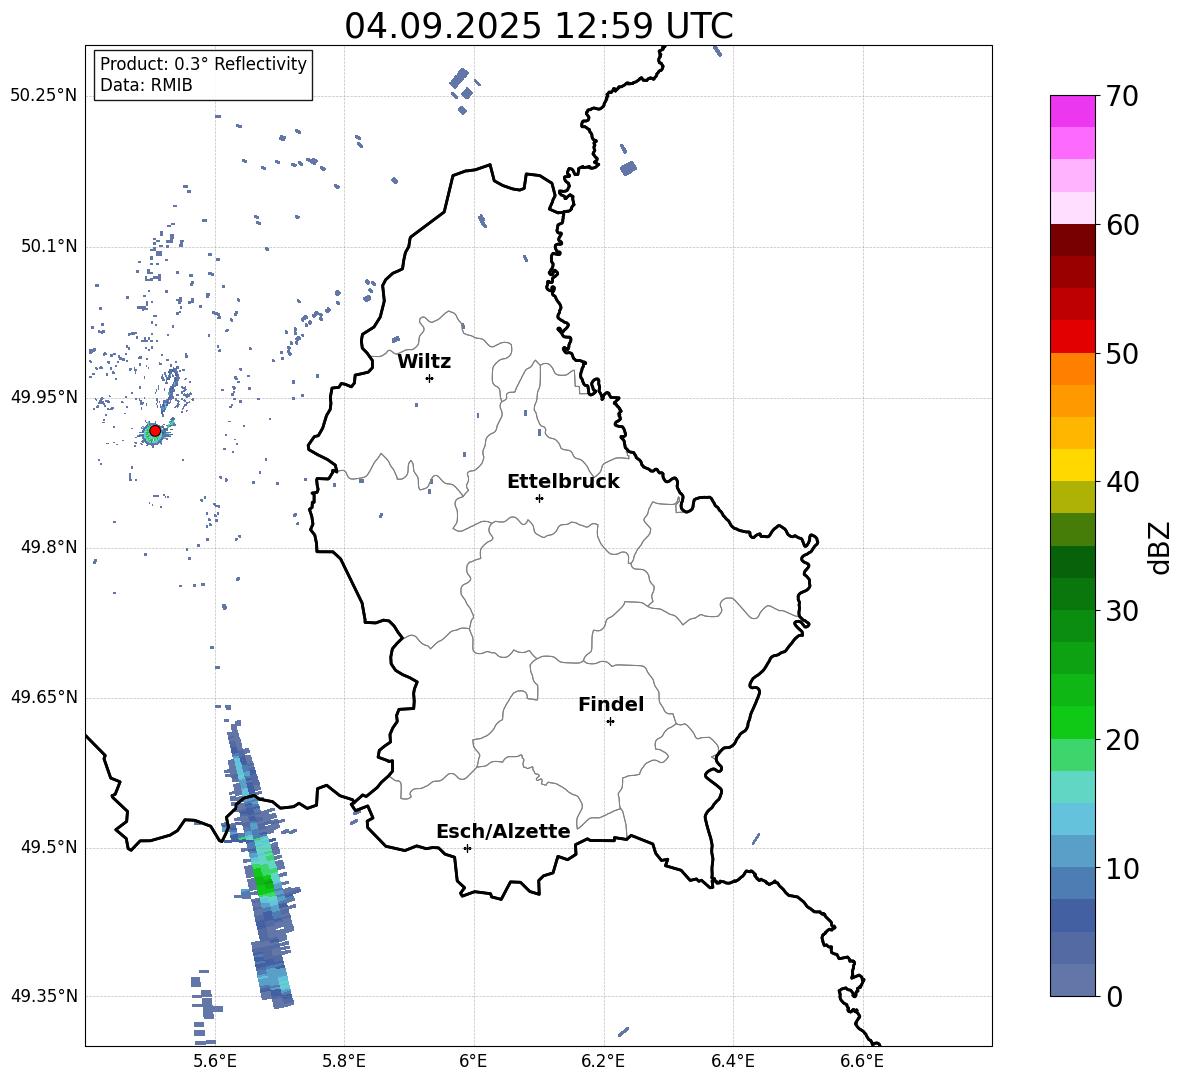This screenshot has width=1184, height=1081.
Task: Click the yellow colorbar swatch above 40
Action: coord(1072,465)
